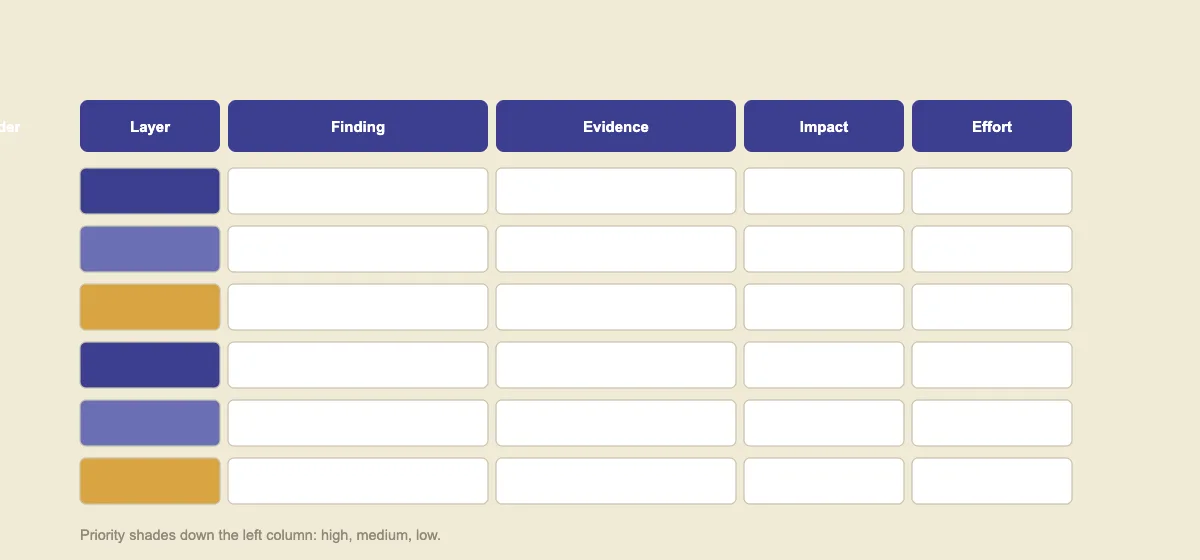
Task: Click the fifth row Effort cell
Action: (992, 423)
